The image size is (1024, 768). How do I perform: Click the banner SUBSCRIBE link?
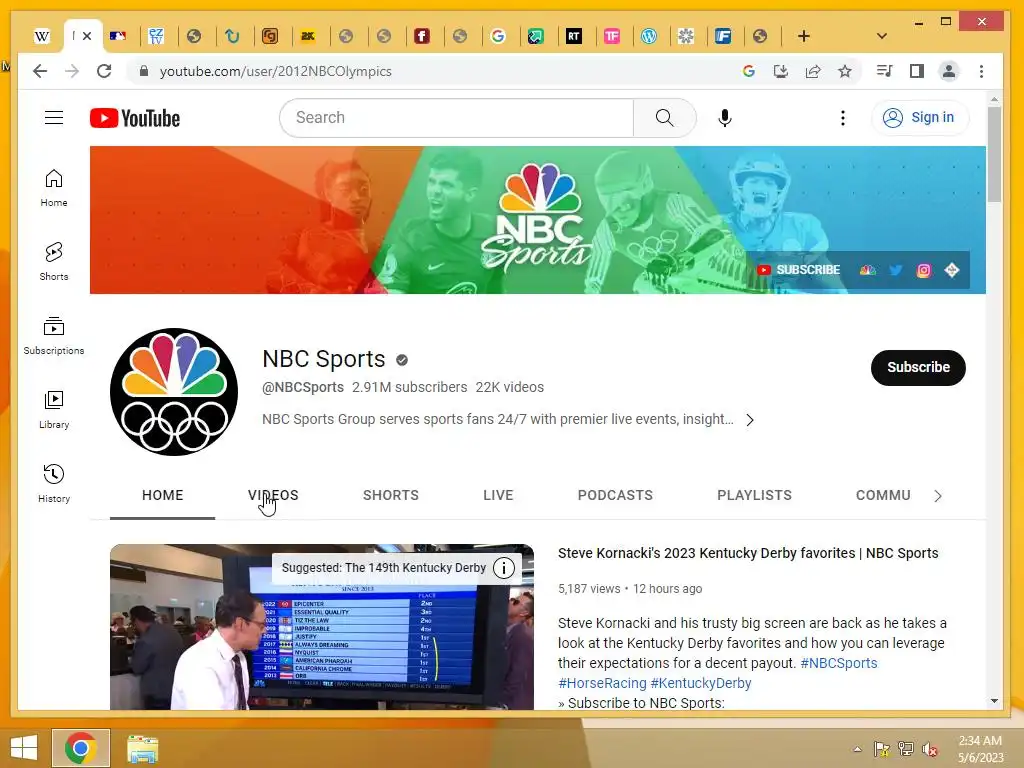[799, 270]
